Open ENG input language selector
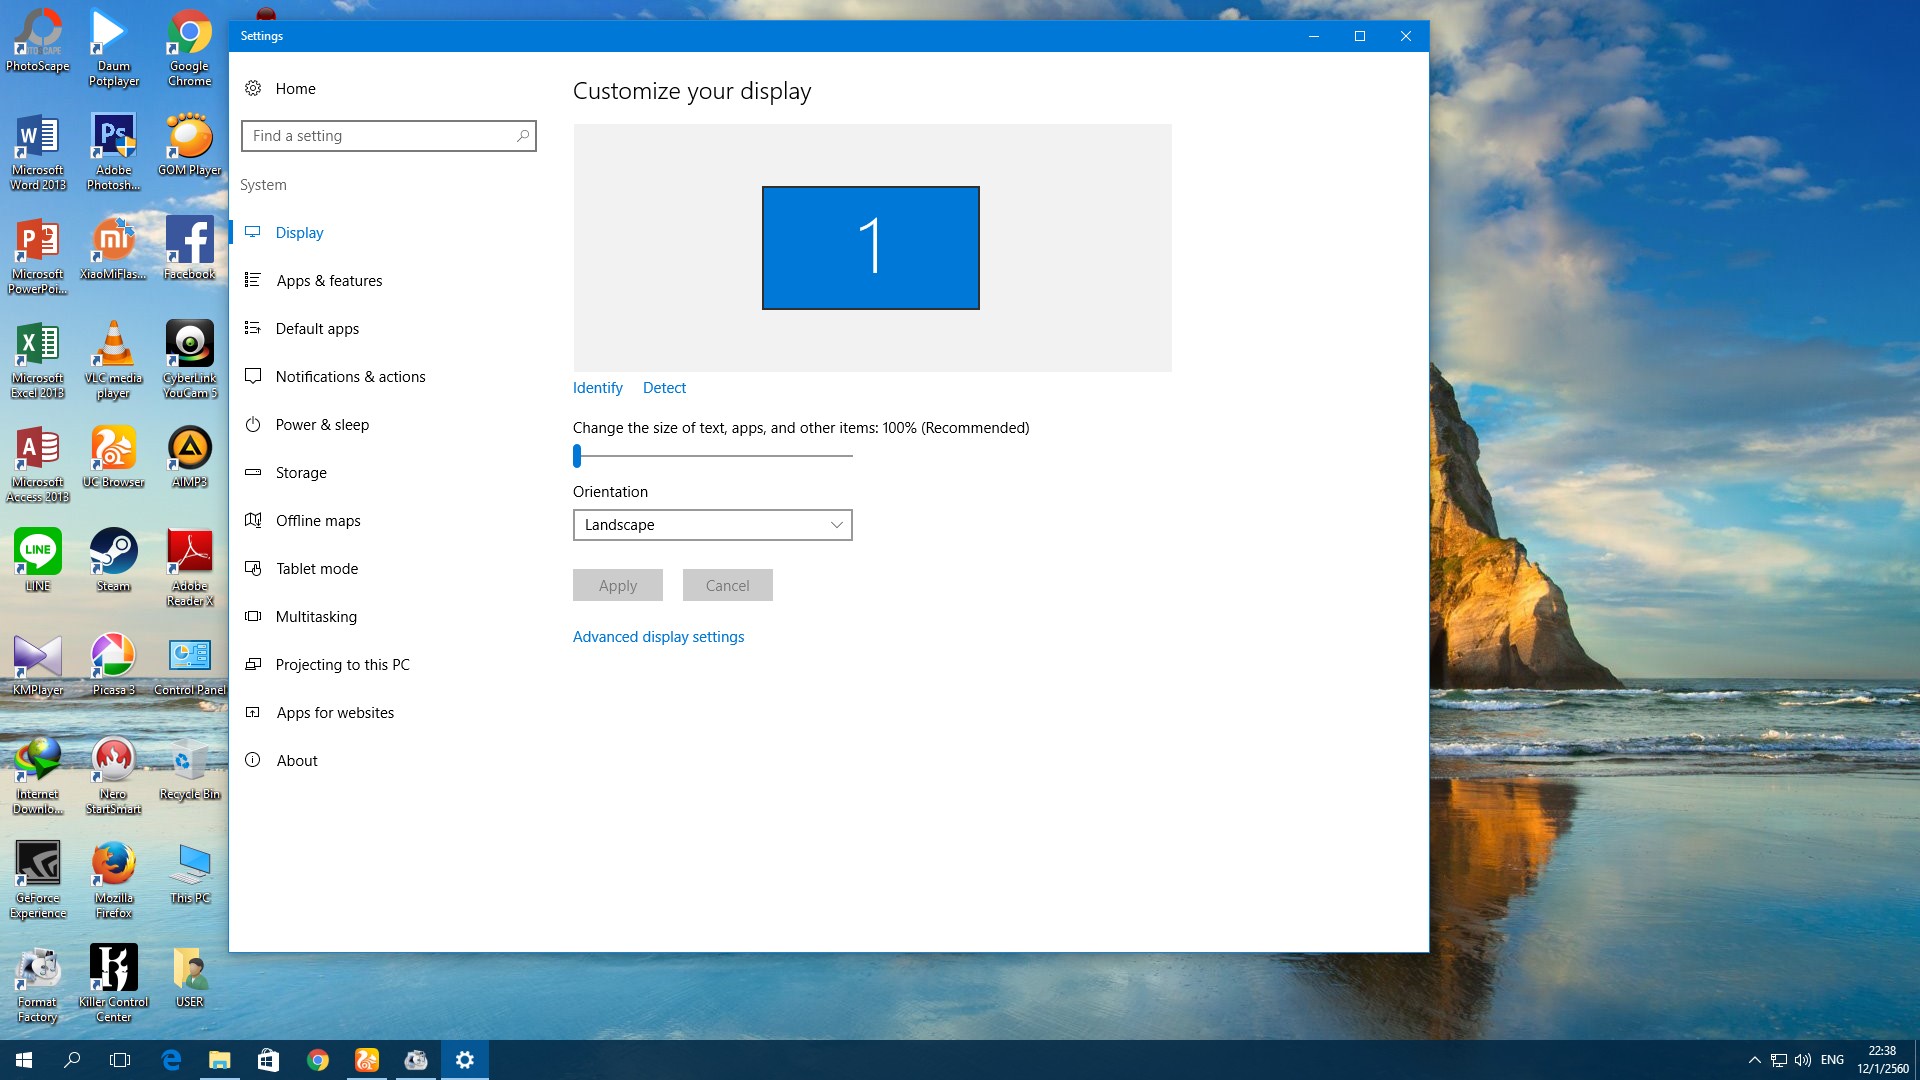The width and height of the screenshot is (1920, 1080). [x=1832, y=1060]
